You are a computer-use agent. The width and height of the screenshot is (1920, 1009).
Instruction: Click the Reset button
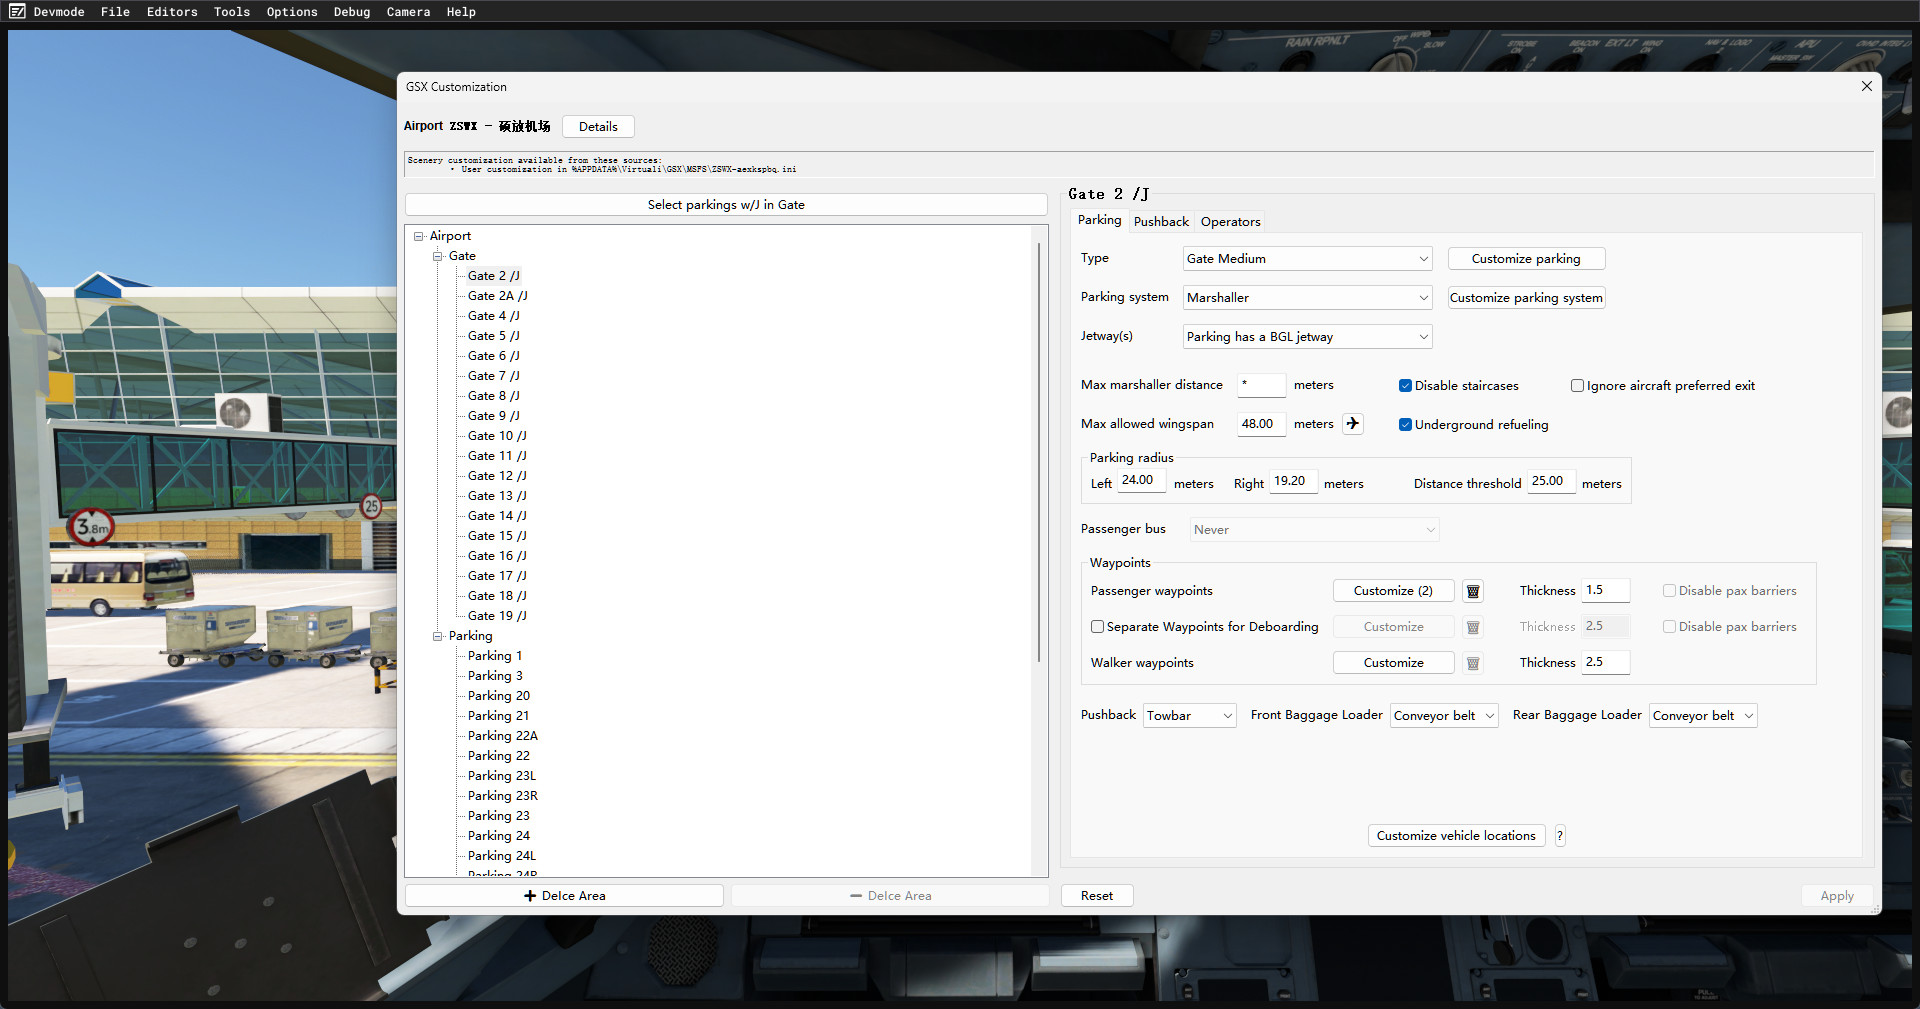coord(1097,896)
